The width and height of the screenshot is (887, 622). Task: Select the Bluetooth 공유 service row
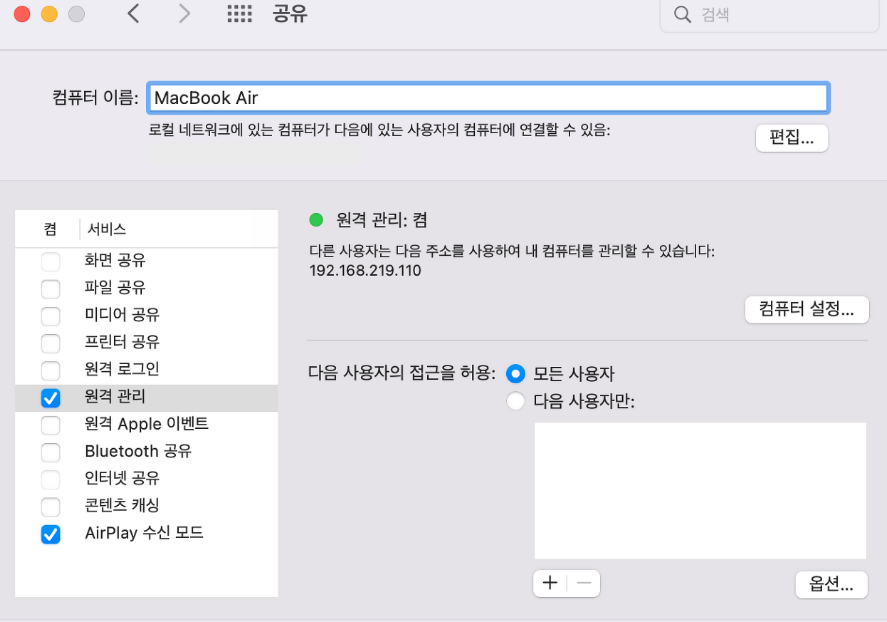point(147,451)
